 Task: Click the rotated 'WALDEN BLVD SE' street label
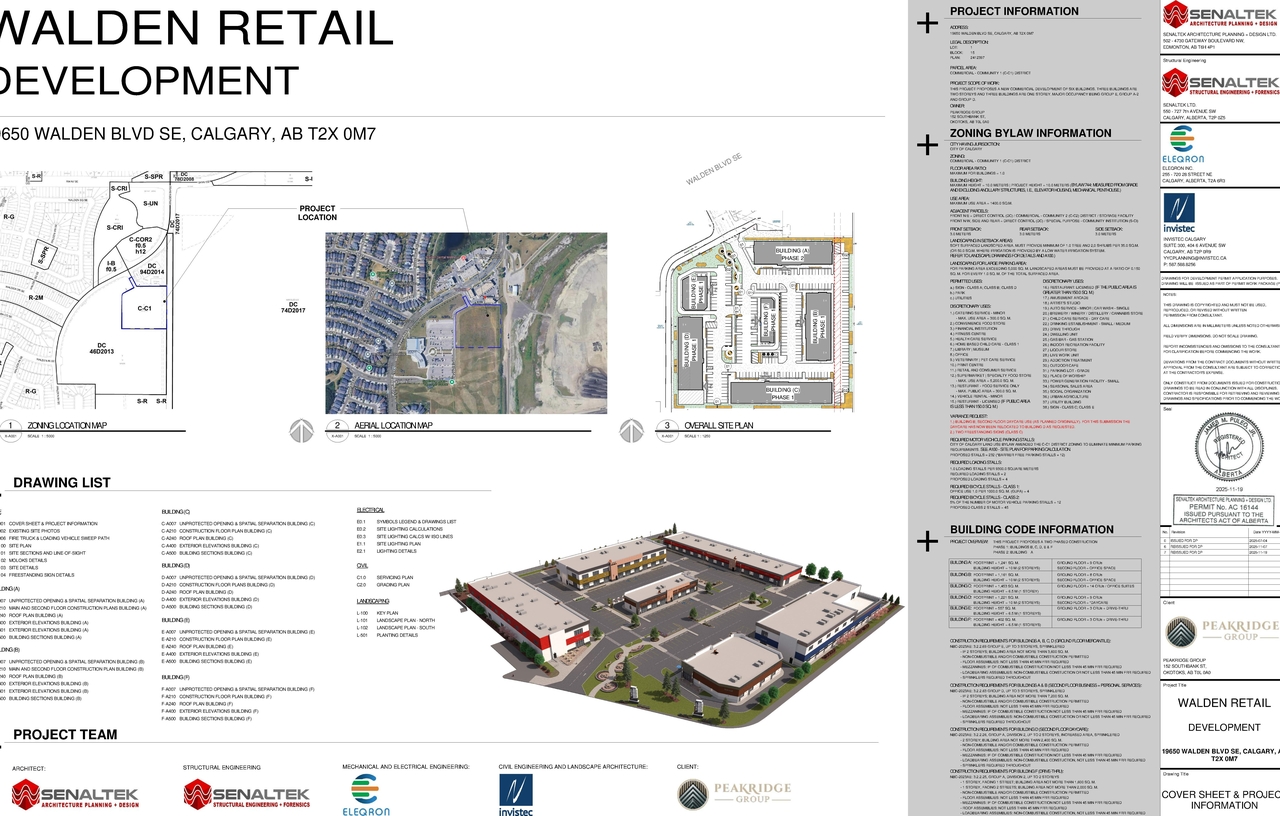[714, 170]
